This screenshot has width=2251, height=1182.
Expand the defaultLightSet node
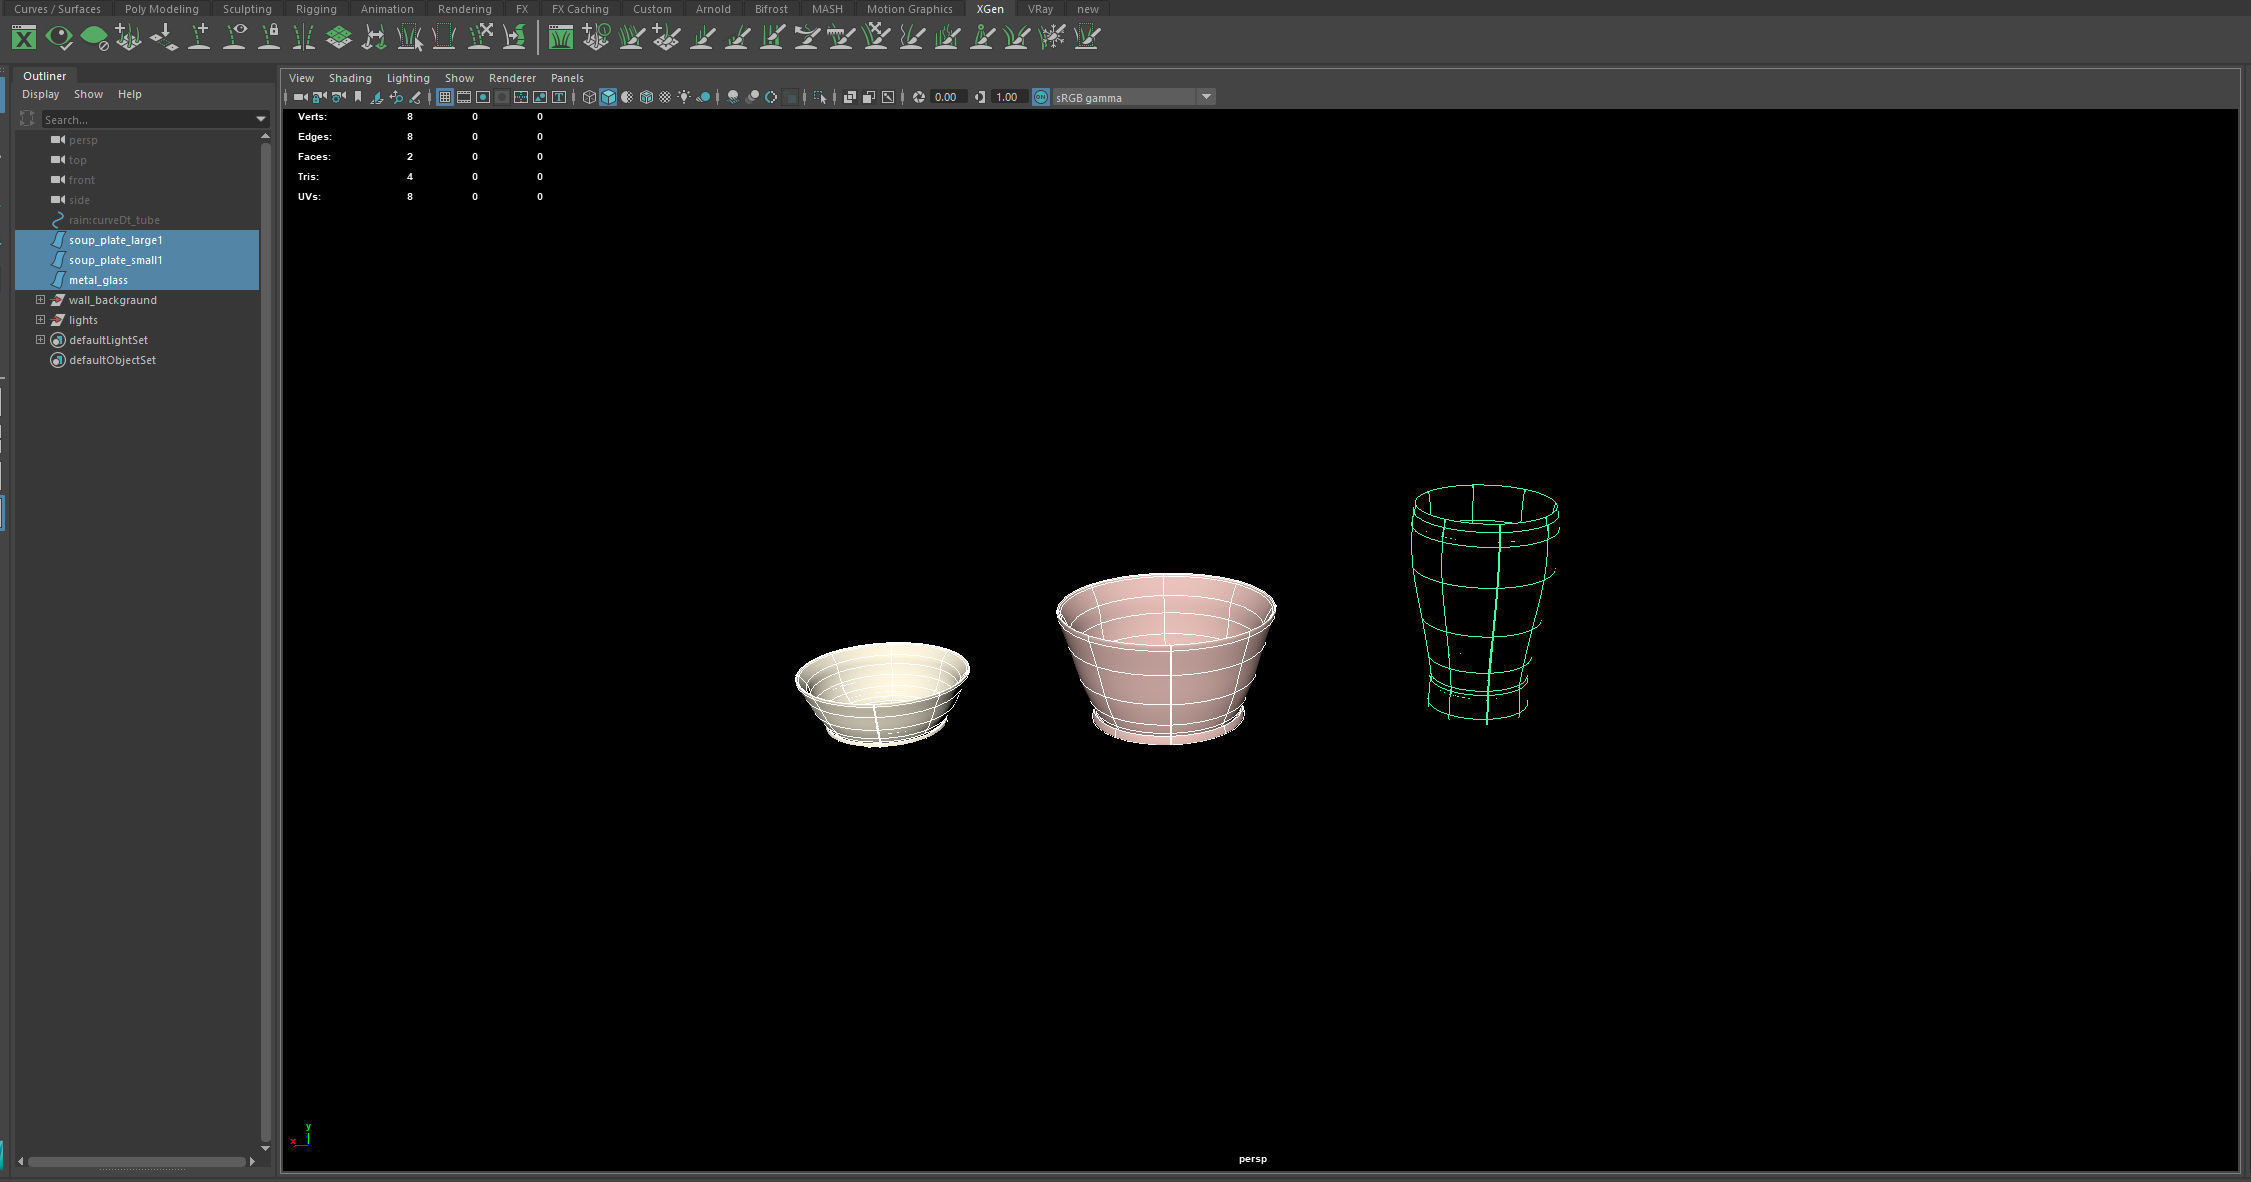(x=40, y=339)
